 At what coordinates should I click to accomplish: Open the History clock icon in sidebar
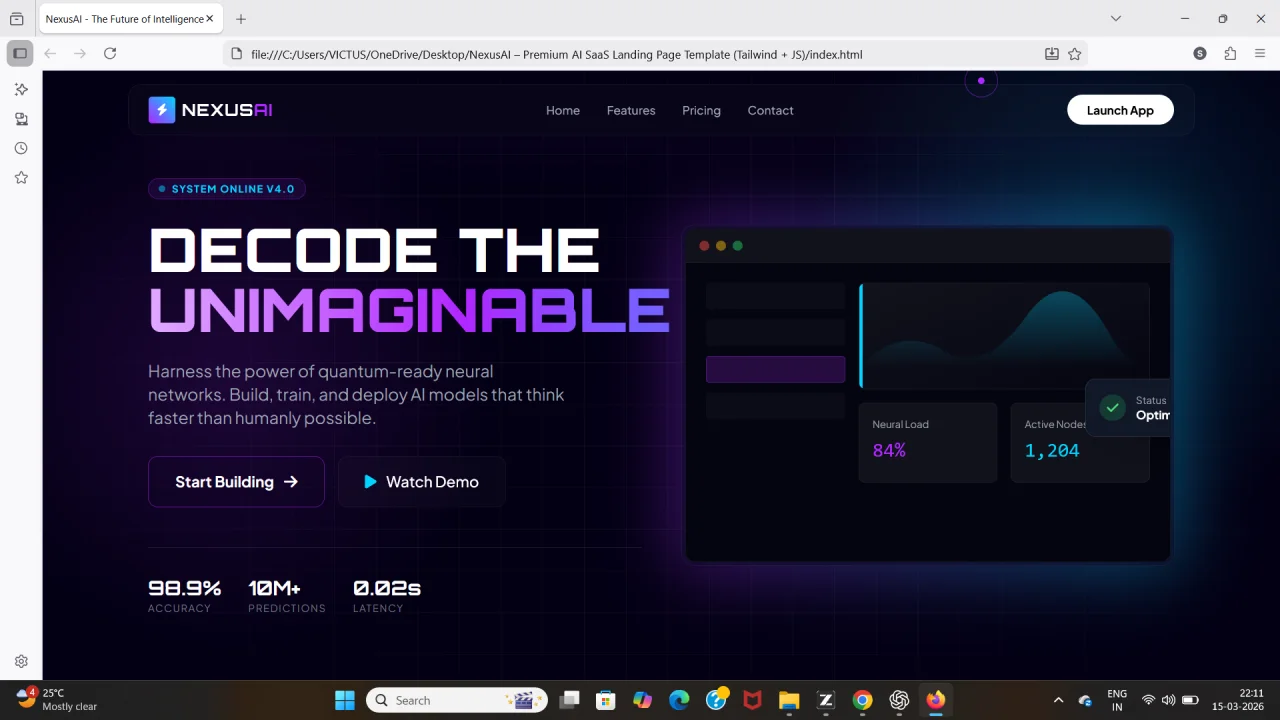pos(21,148)
